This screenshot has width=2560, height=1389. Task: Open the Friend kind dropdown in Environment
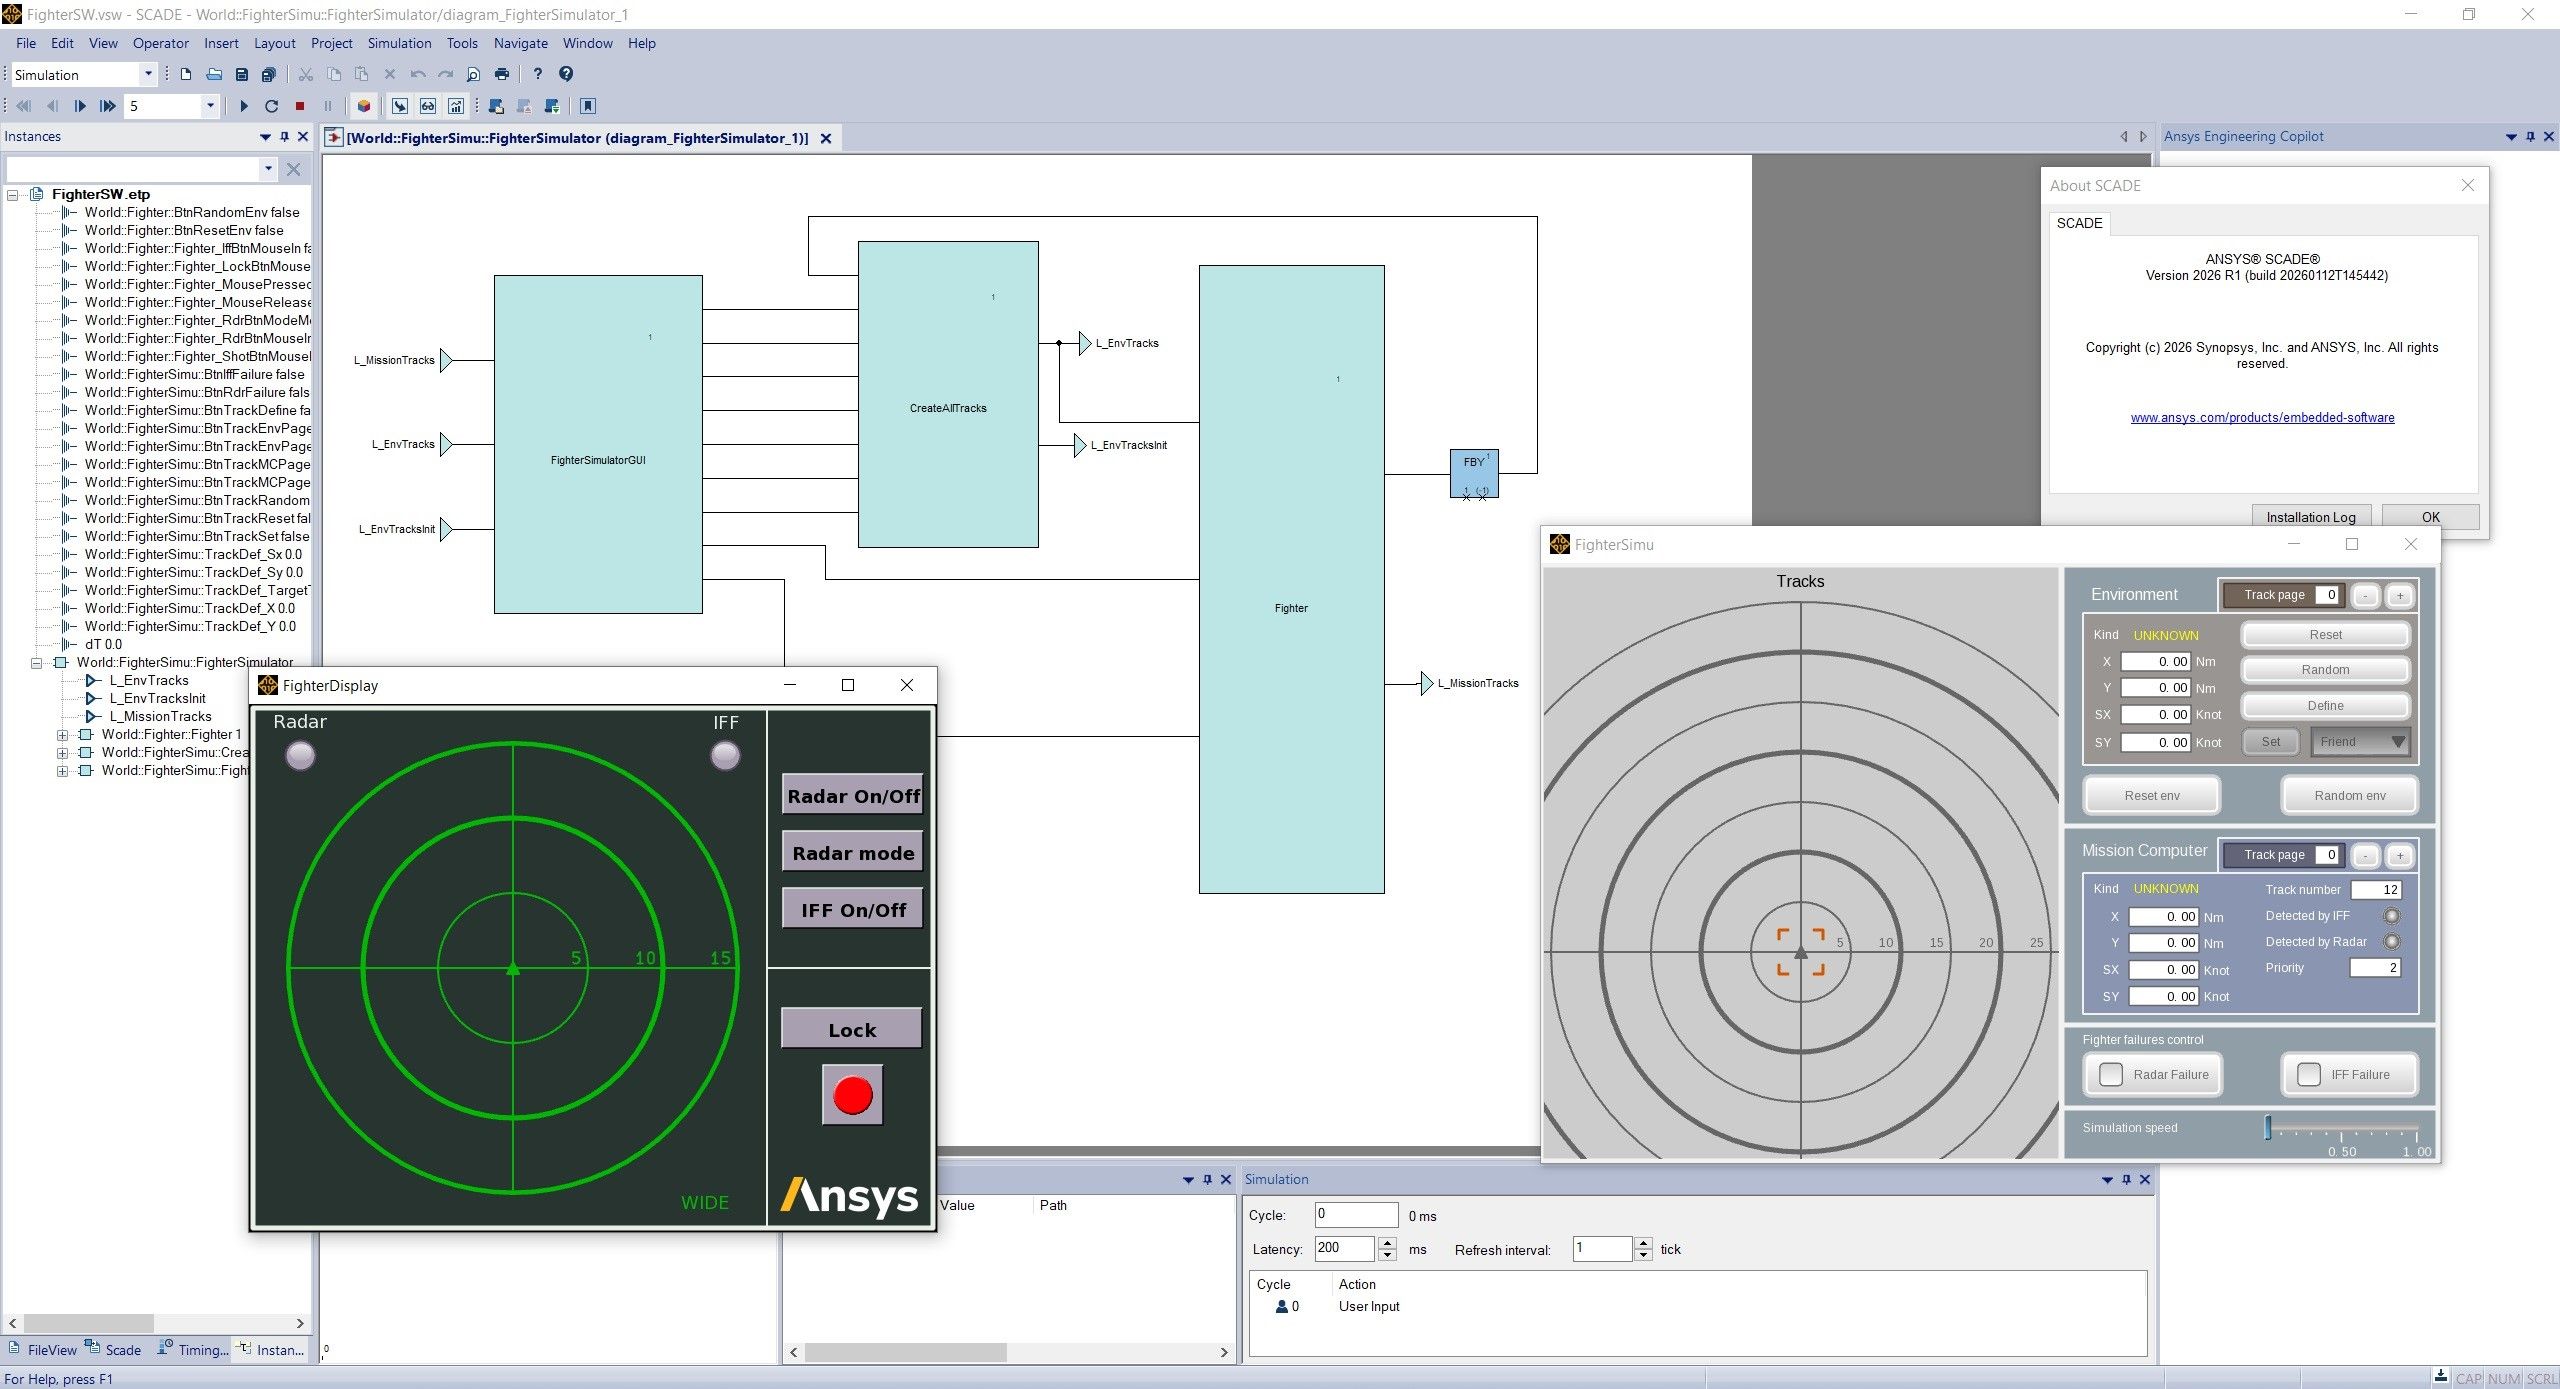(x=2360, y=742)
